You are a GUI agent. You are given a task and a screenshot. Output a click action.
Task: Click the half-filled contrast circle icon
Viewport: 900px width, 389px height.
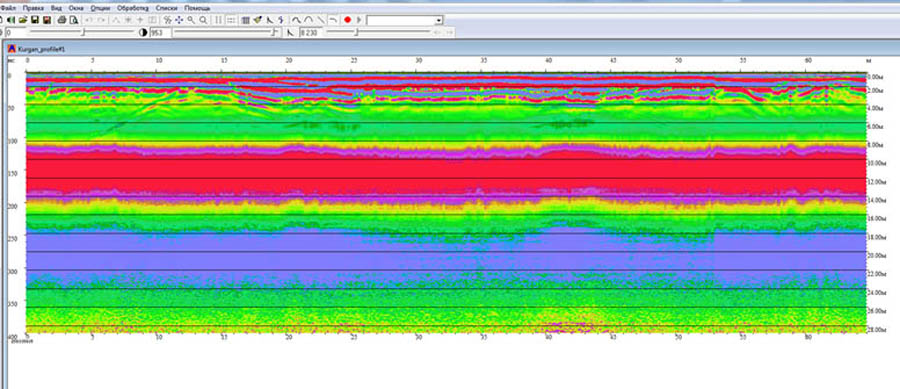pyautogui.click(x=143, y=33)
